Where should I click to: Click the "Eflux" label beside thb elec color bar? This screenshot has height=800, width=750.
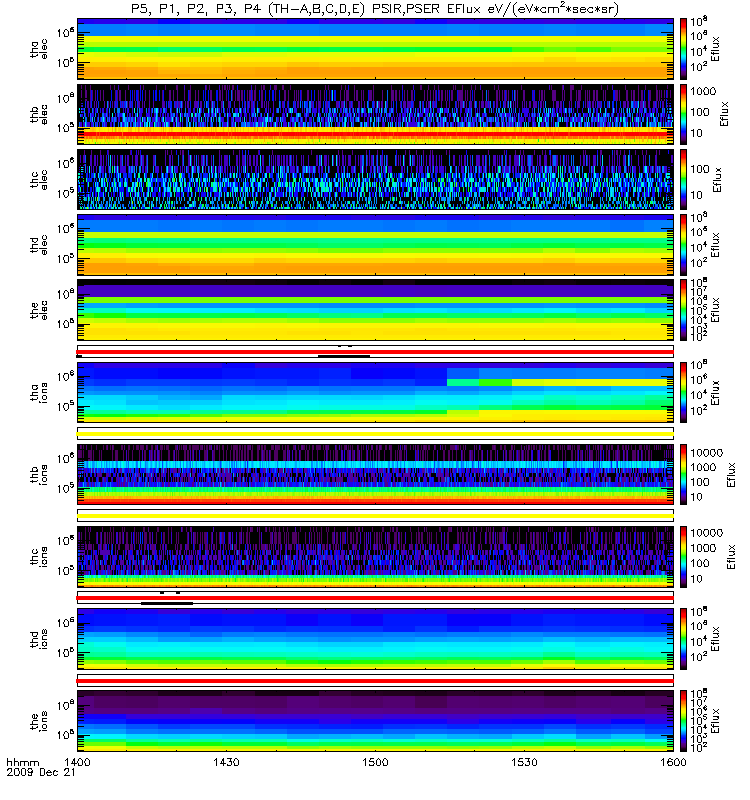click(724, 114)
